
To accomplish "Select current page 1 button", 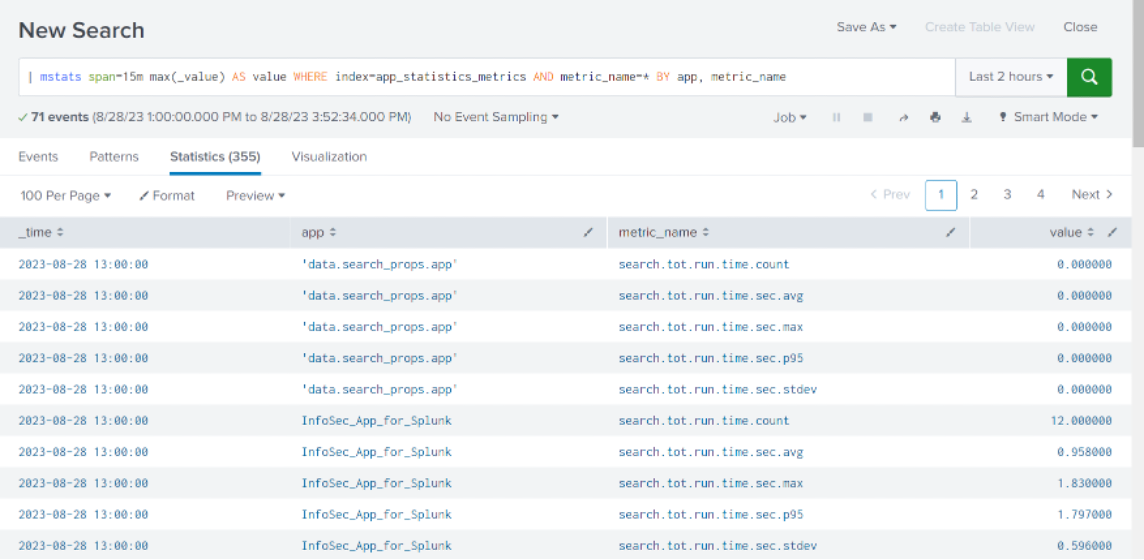I will [941, 195].
